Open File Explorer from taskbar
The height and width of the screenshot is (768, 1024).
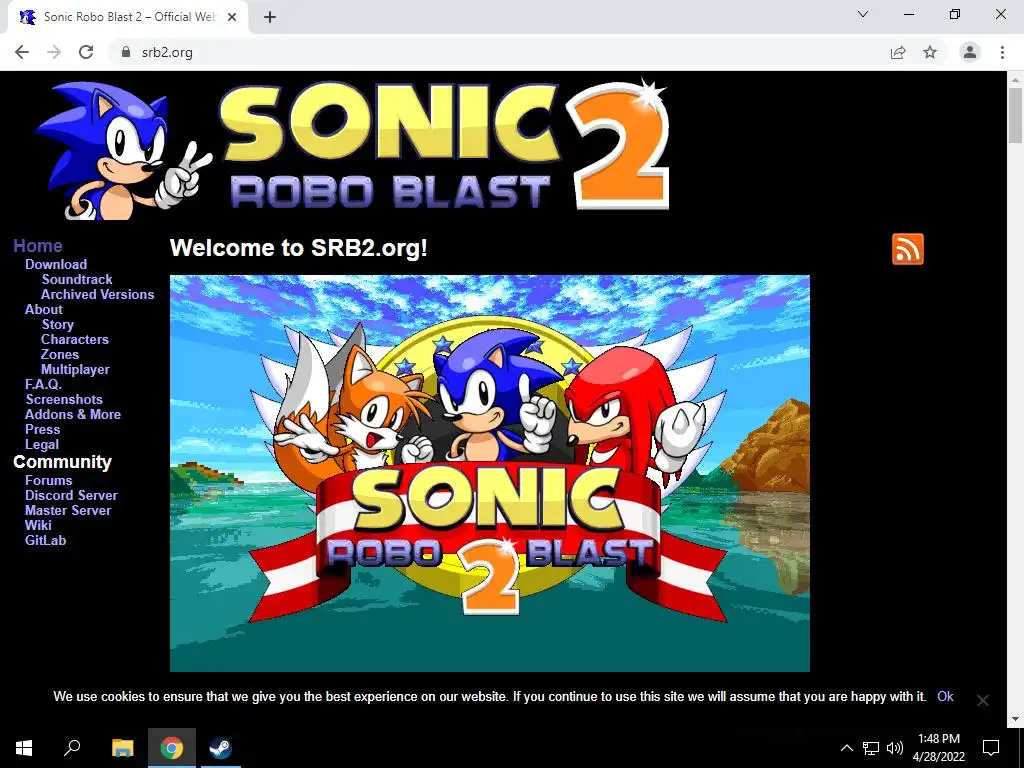click(122, 748)
